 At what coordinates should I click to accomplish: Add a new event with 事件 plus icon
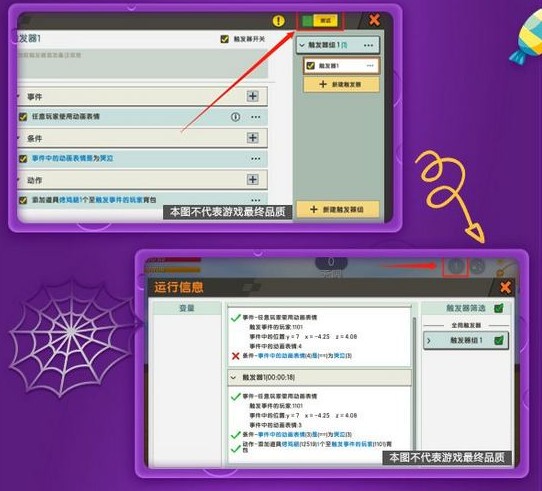coord(253,96)
